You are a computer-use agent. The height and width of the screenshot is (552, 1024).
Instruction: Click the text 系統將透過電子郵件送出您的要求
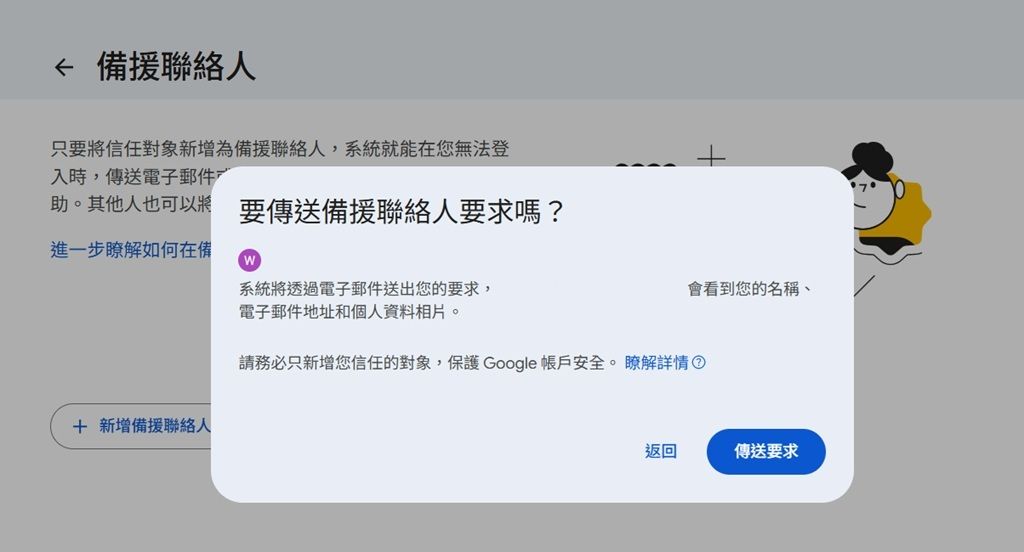pos(366,289)
